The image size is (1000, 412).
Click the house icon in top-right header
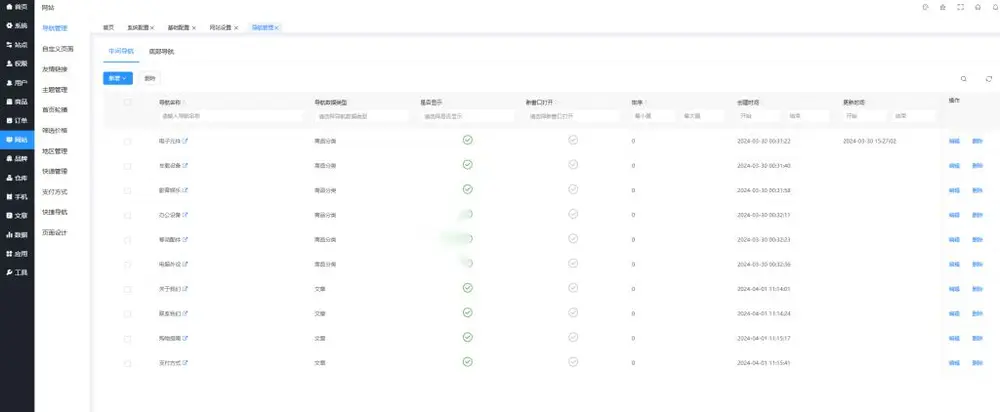tap(978, 7)
